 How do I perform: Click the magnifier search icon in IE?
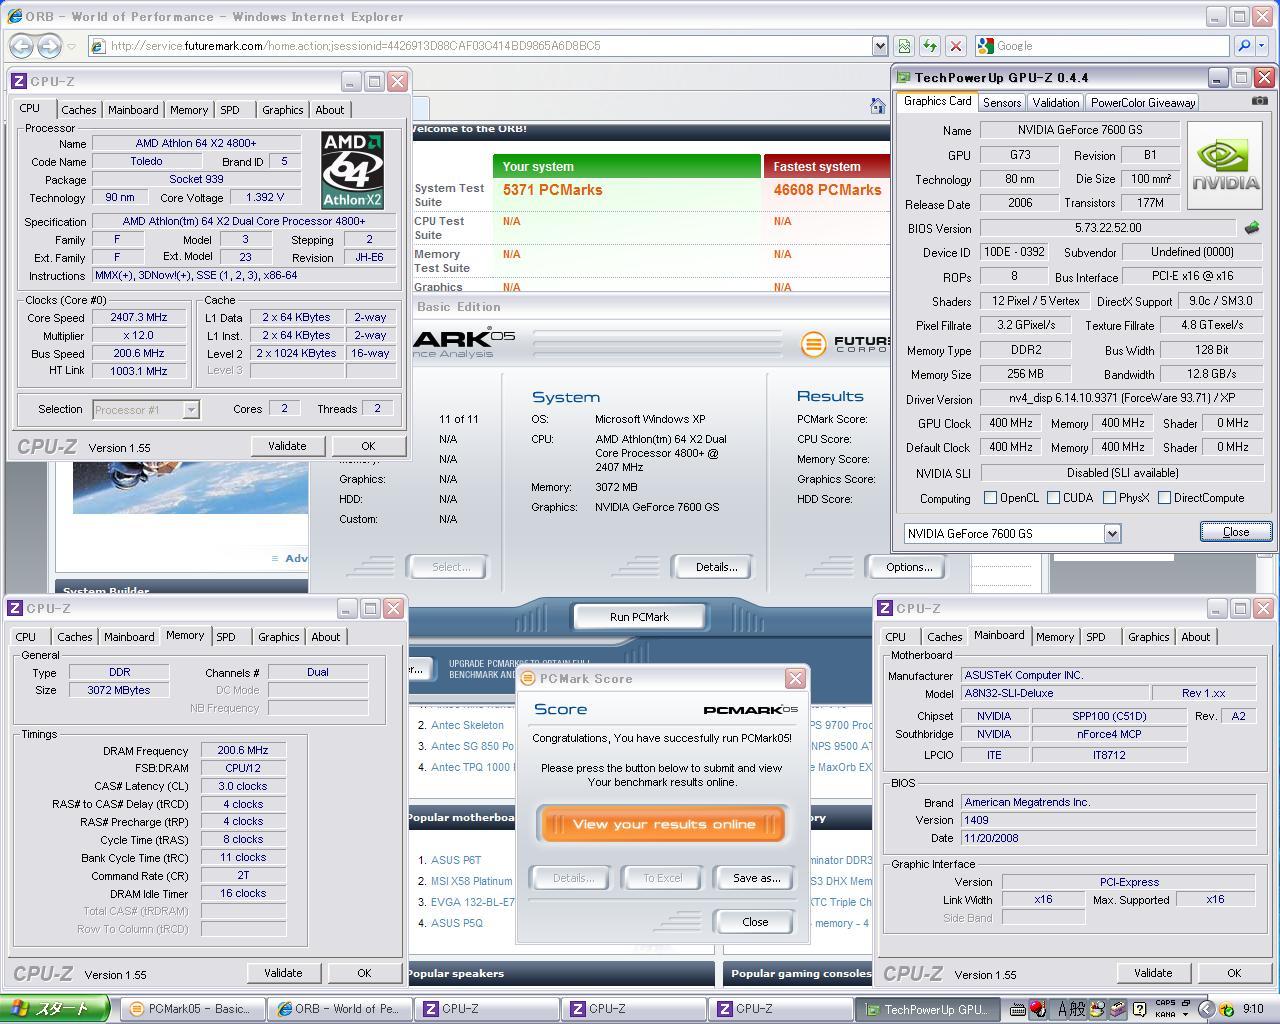coord(1243,46)
